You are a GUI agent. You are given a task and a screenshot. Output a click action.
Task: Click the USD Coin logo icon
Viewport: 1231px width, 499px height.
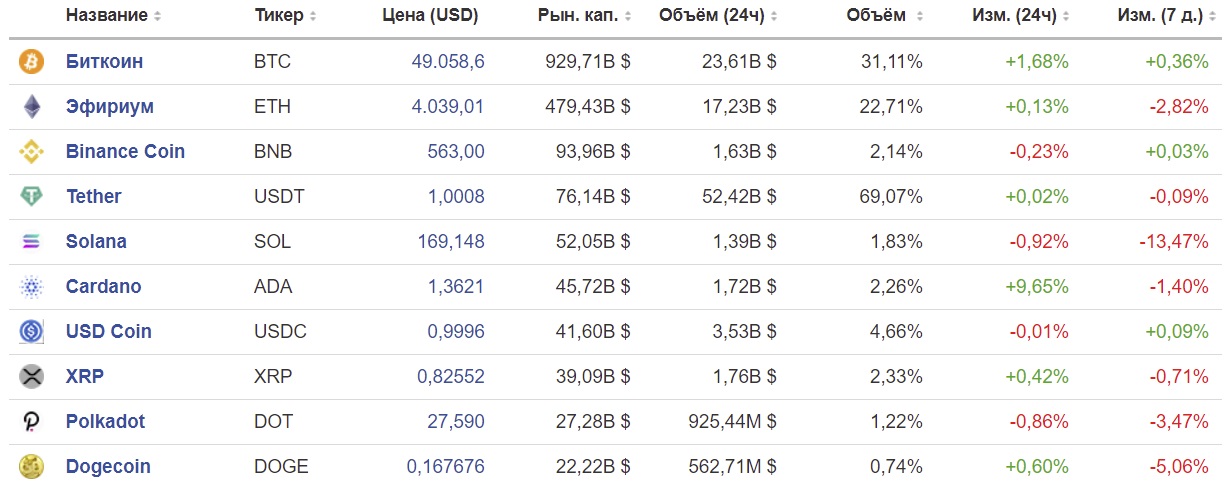point(32,332)
